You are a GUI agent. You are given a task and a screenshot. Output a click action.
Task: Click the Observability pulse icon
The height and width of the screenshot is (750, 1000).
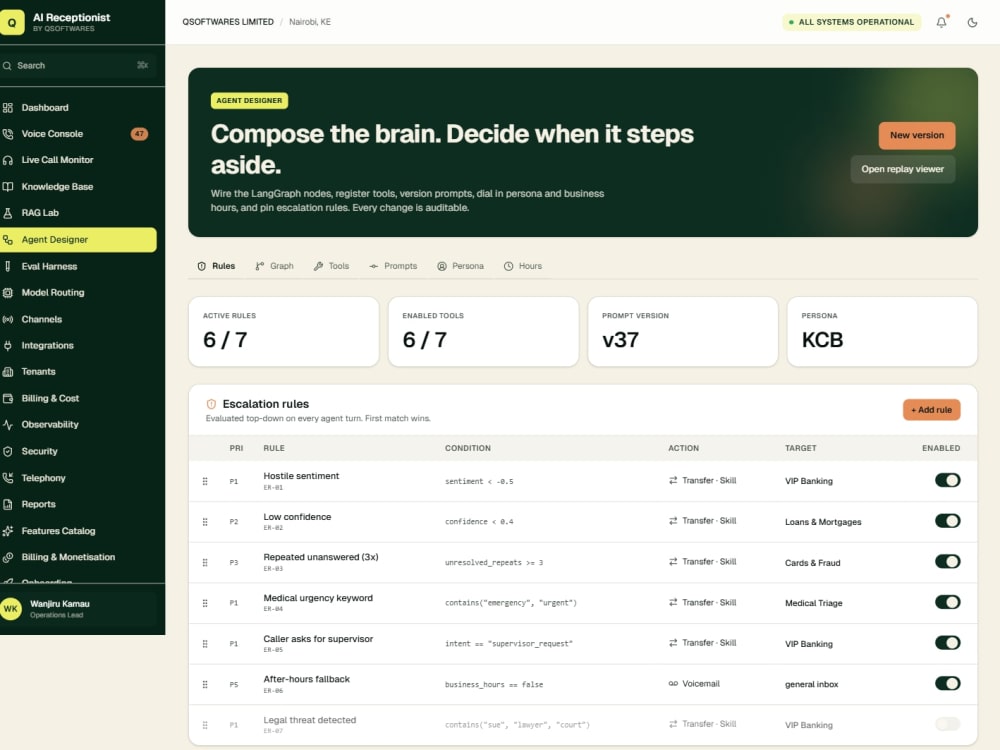coord(8,425)
